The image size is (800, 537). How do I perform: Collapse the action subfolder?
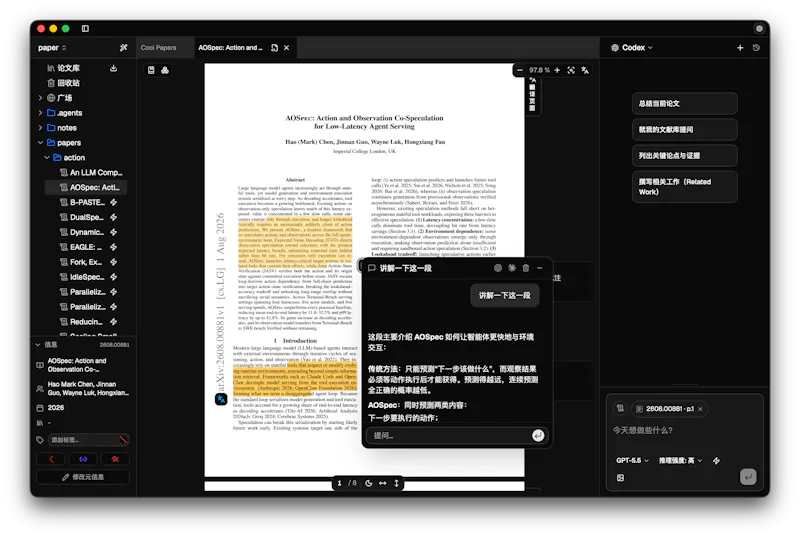click(47, 158)
